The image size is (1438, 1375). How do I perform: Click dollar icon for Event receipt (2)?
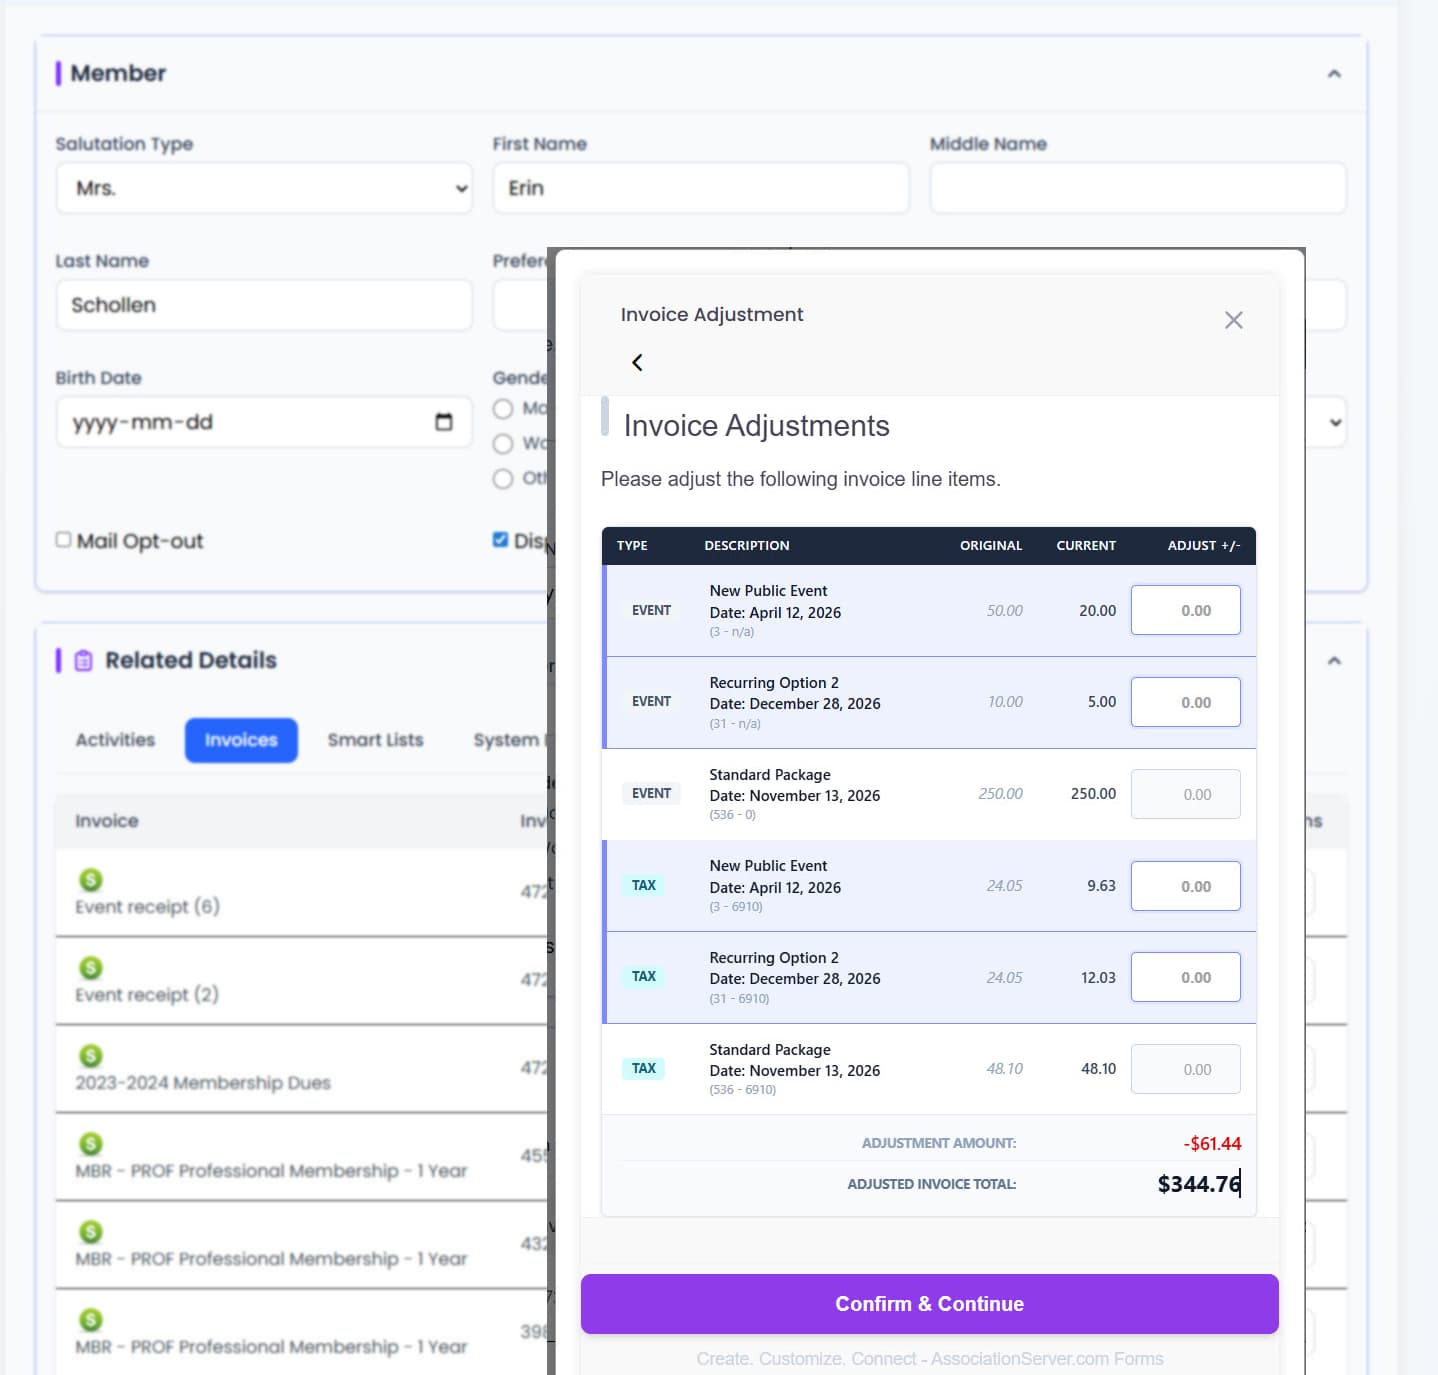[91, 967]
